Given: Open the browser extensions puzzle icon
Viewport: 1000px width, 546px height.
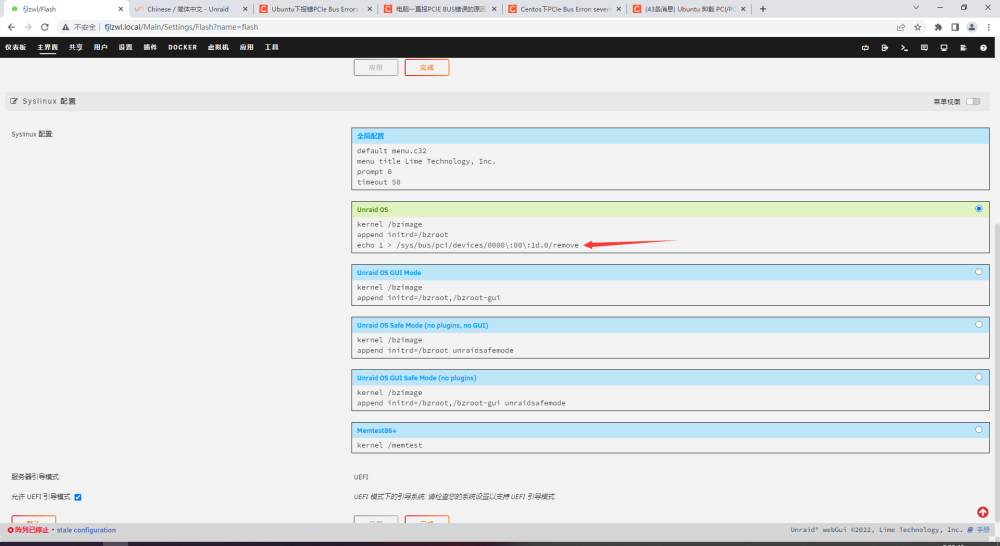Looking at the screenshot, I should point(938,27).
